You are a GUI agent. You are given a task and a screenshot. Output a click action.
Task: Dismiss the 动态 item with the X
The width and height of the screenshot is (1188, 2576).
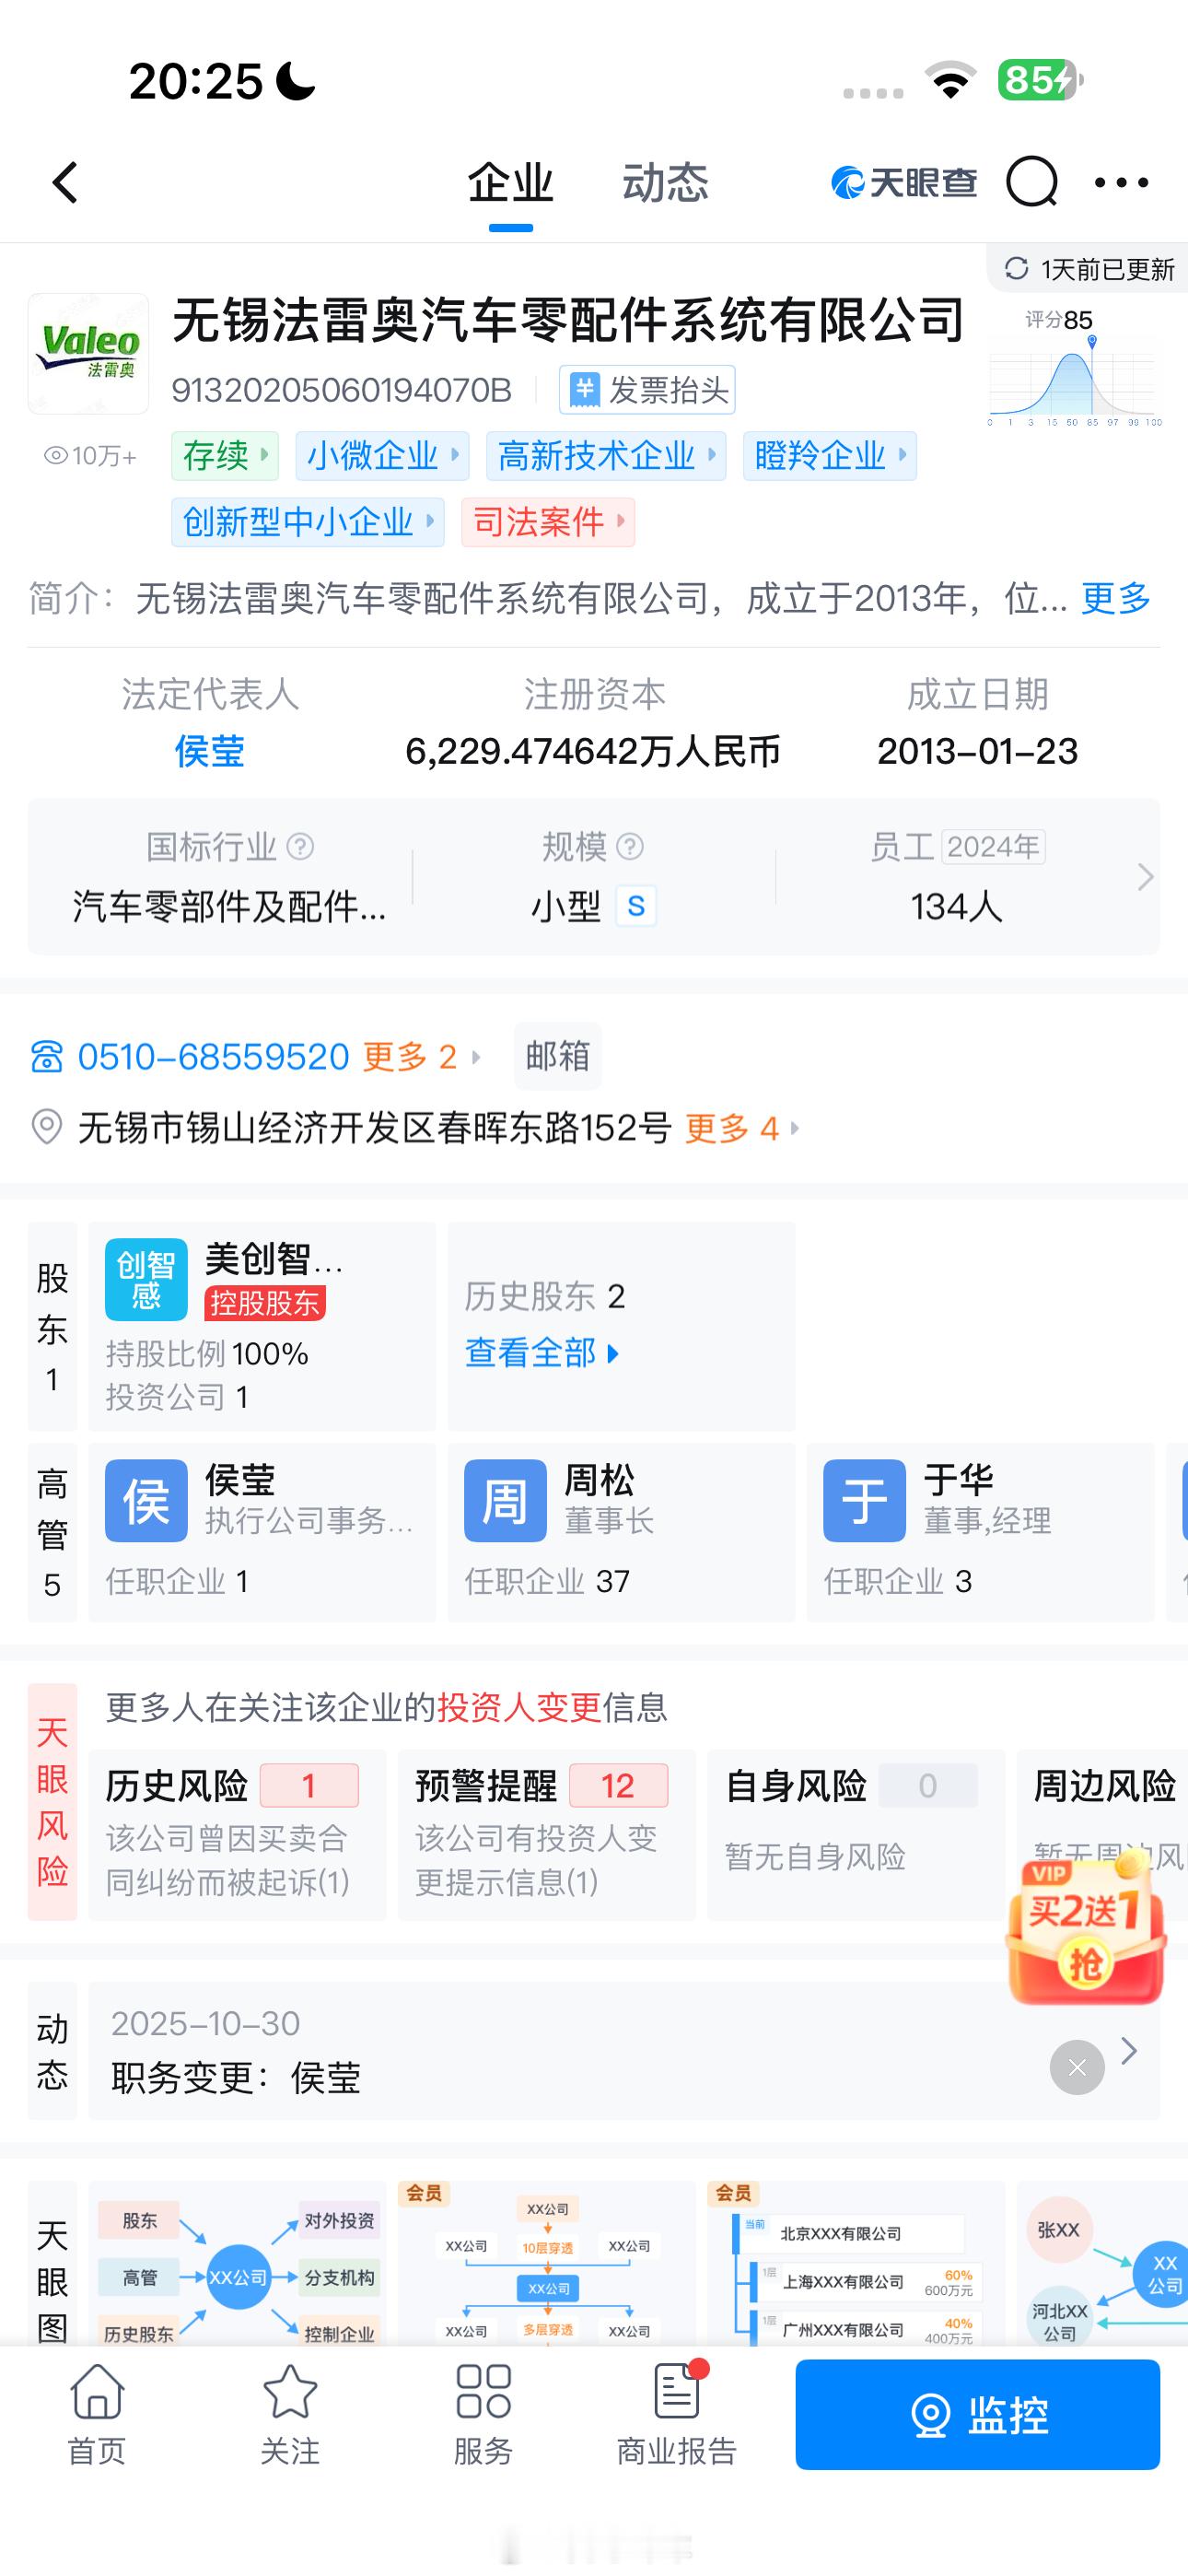point(1077,2067)
